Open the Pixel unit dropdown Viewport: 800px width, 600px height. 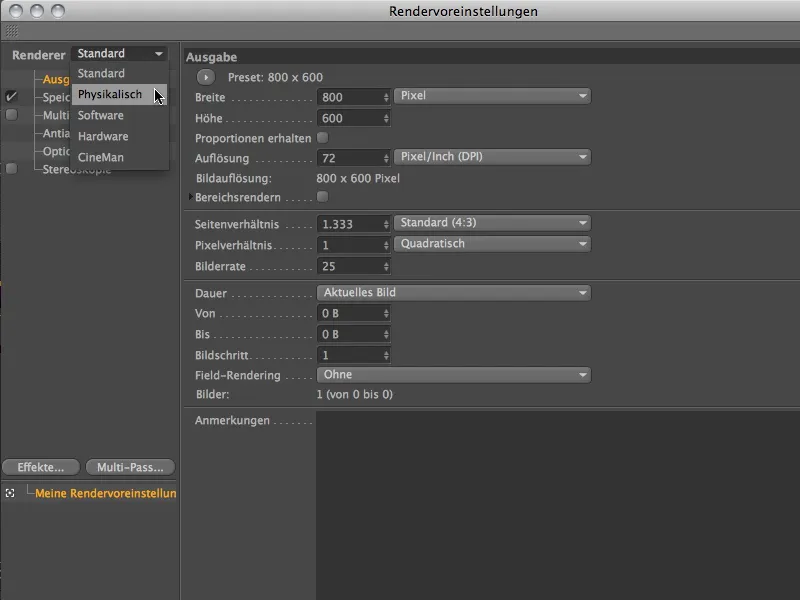pyautogui.click(x=492, y=96)
